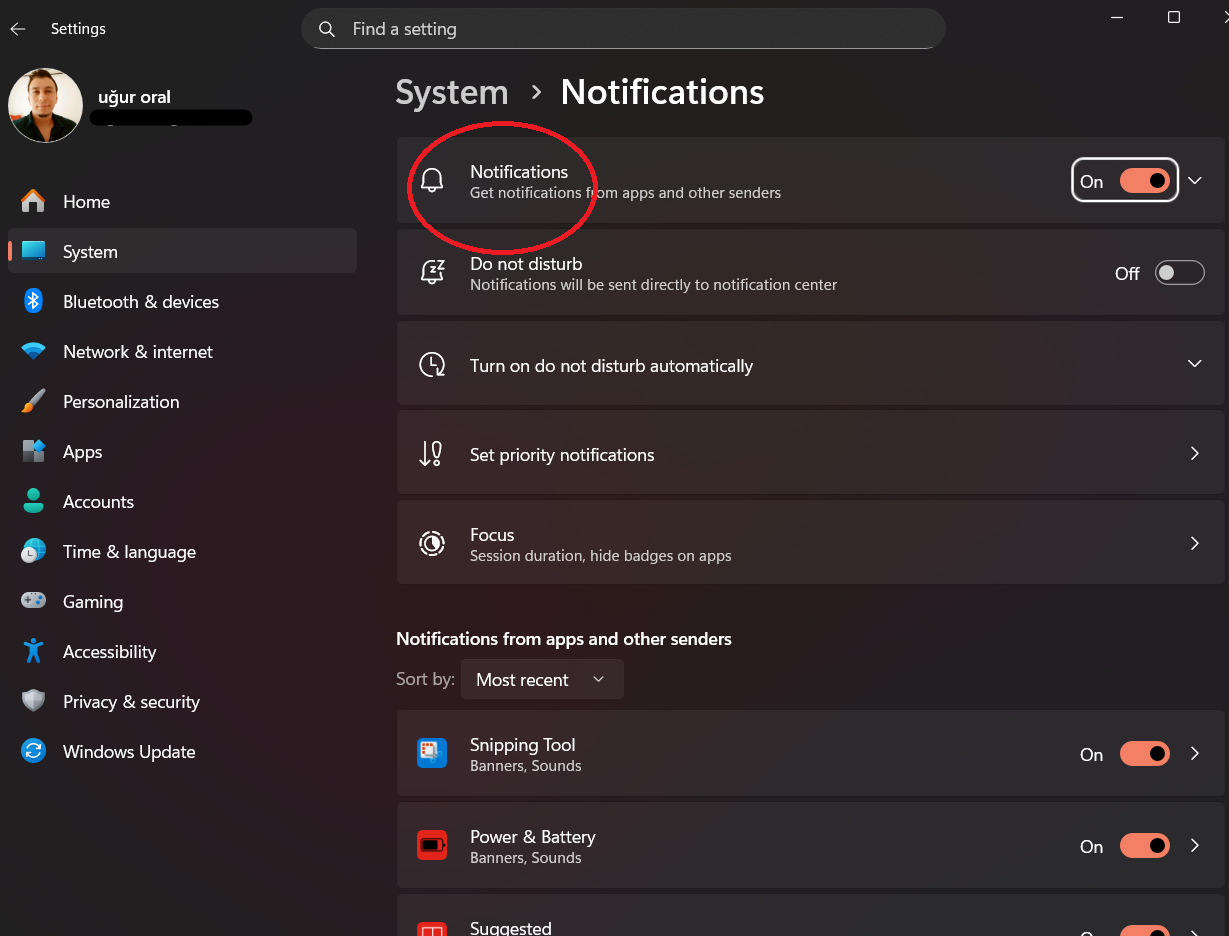Open the Gaming settings icon
The width and height of the screenshot is (1229, 936).
pyautogui.click(x=34, y=601)
